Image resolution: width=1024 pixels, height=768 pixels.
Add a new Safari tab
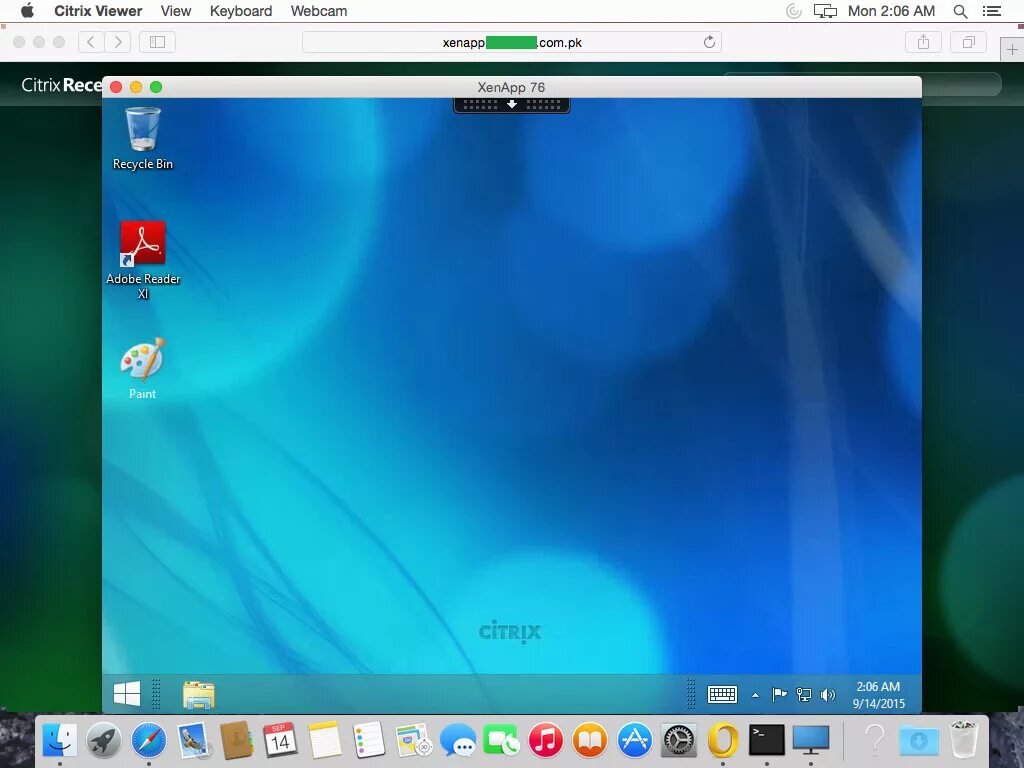pos(1012,50)
